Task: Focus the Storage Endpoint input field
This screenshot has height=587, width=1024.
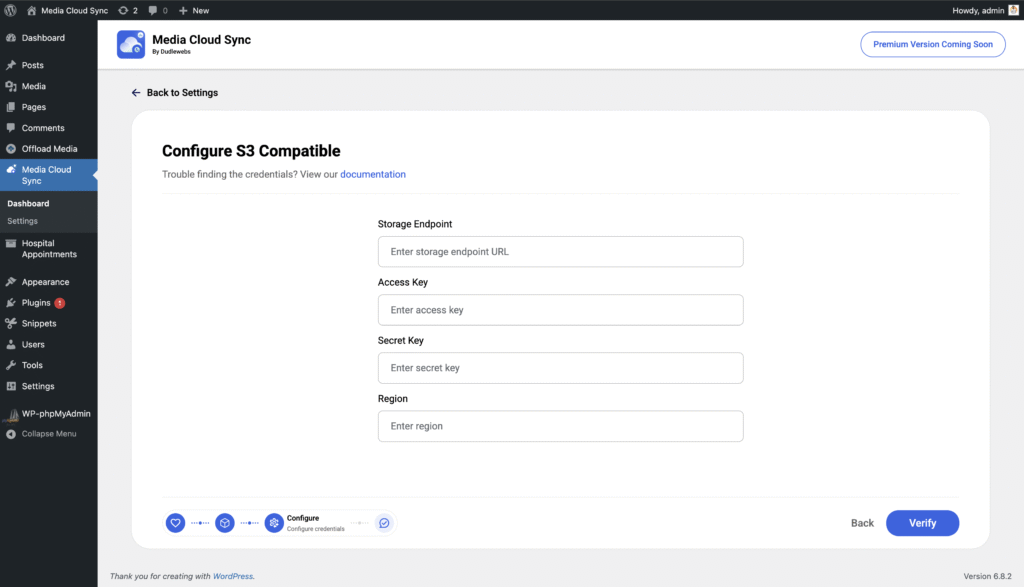Action: (x=560, y=252)
